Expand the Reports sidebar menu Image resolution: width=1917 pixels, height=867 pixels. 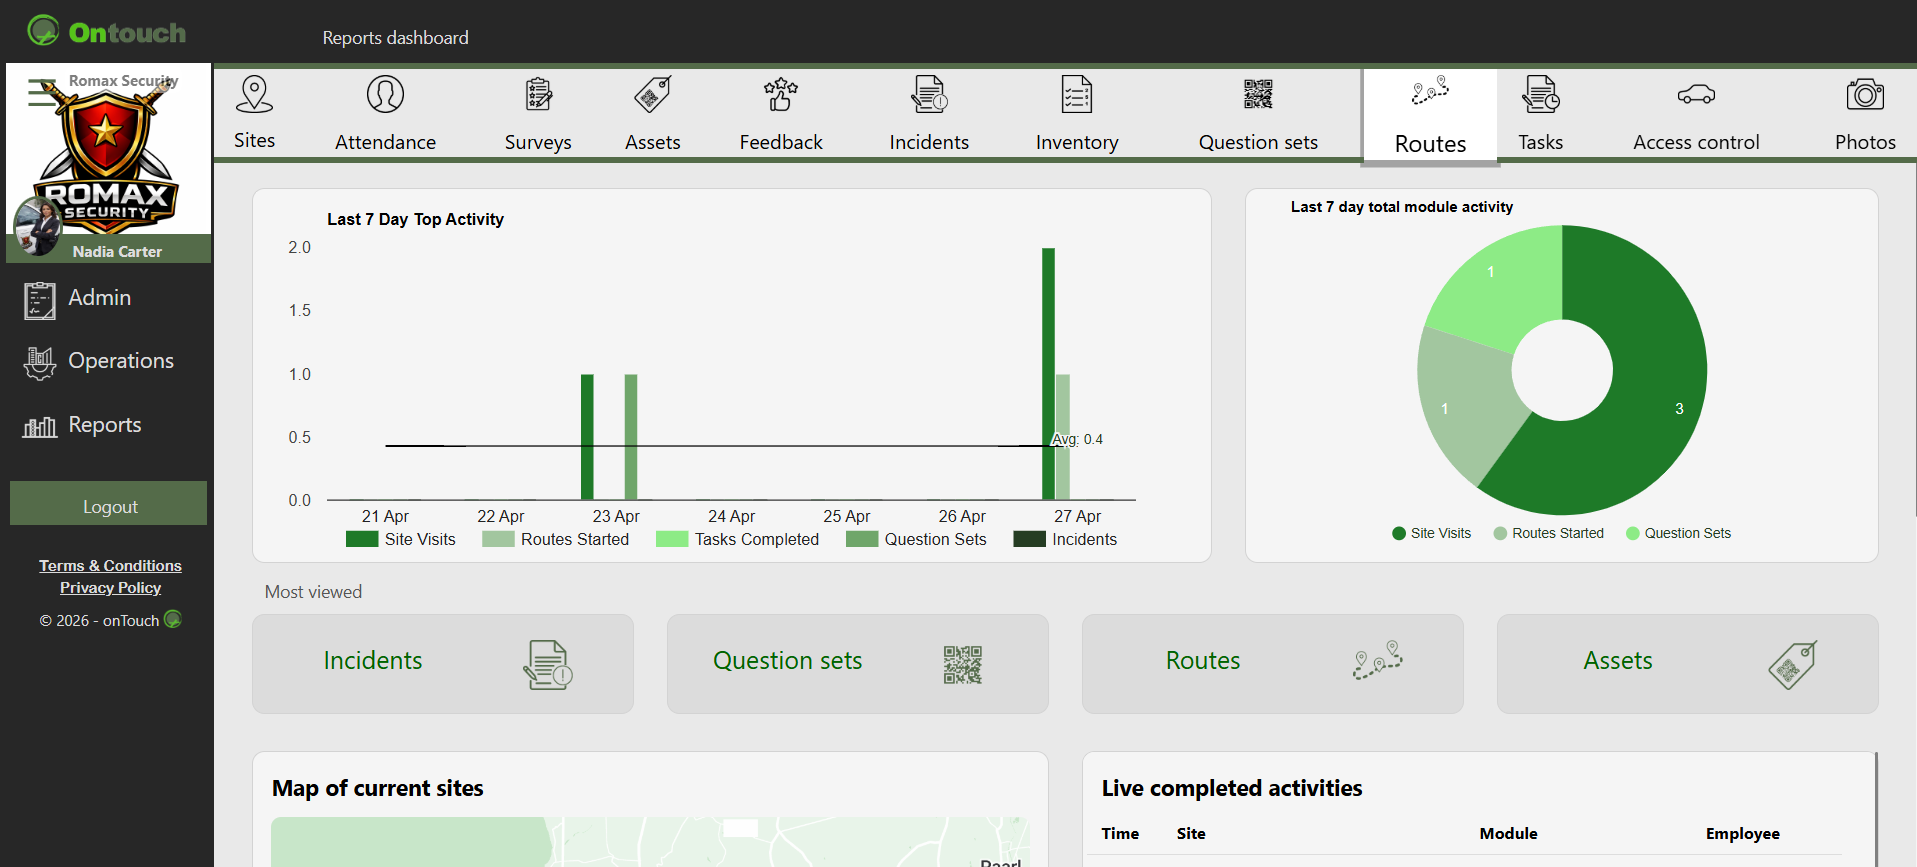click(x=105, y=425)
